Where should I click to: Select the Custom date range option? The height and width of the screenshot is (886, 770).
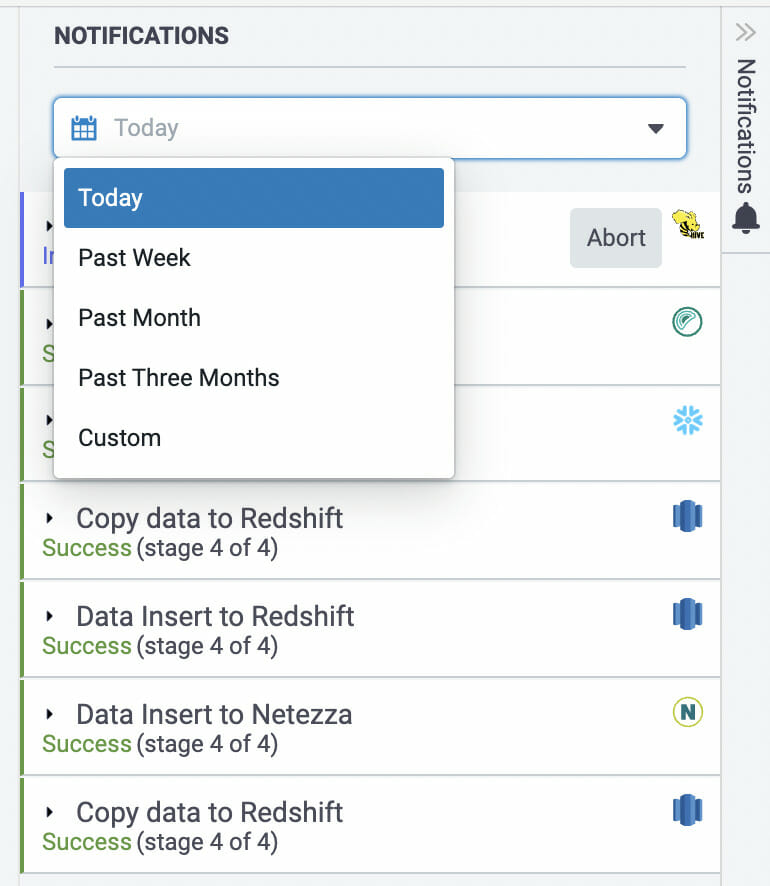point(119,438)
